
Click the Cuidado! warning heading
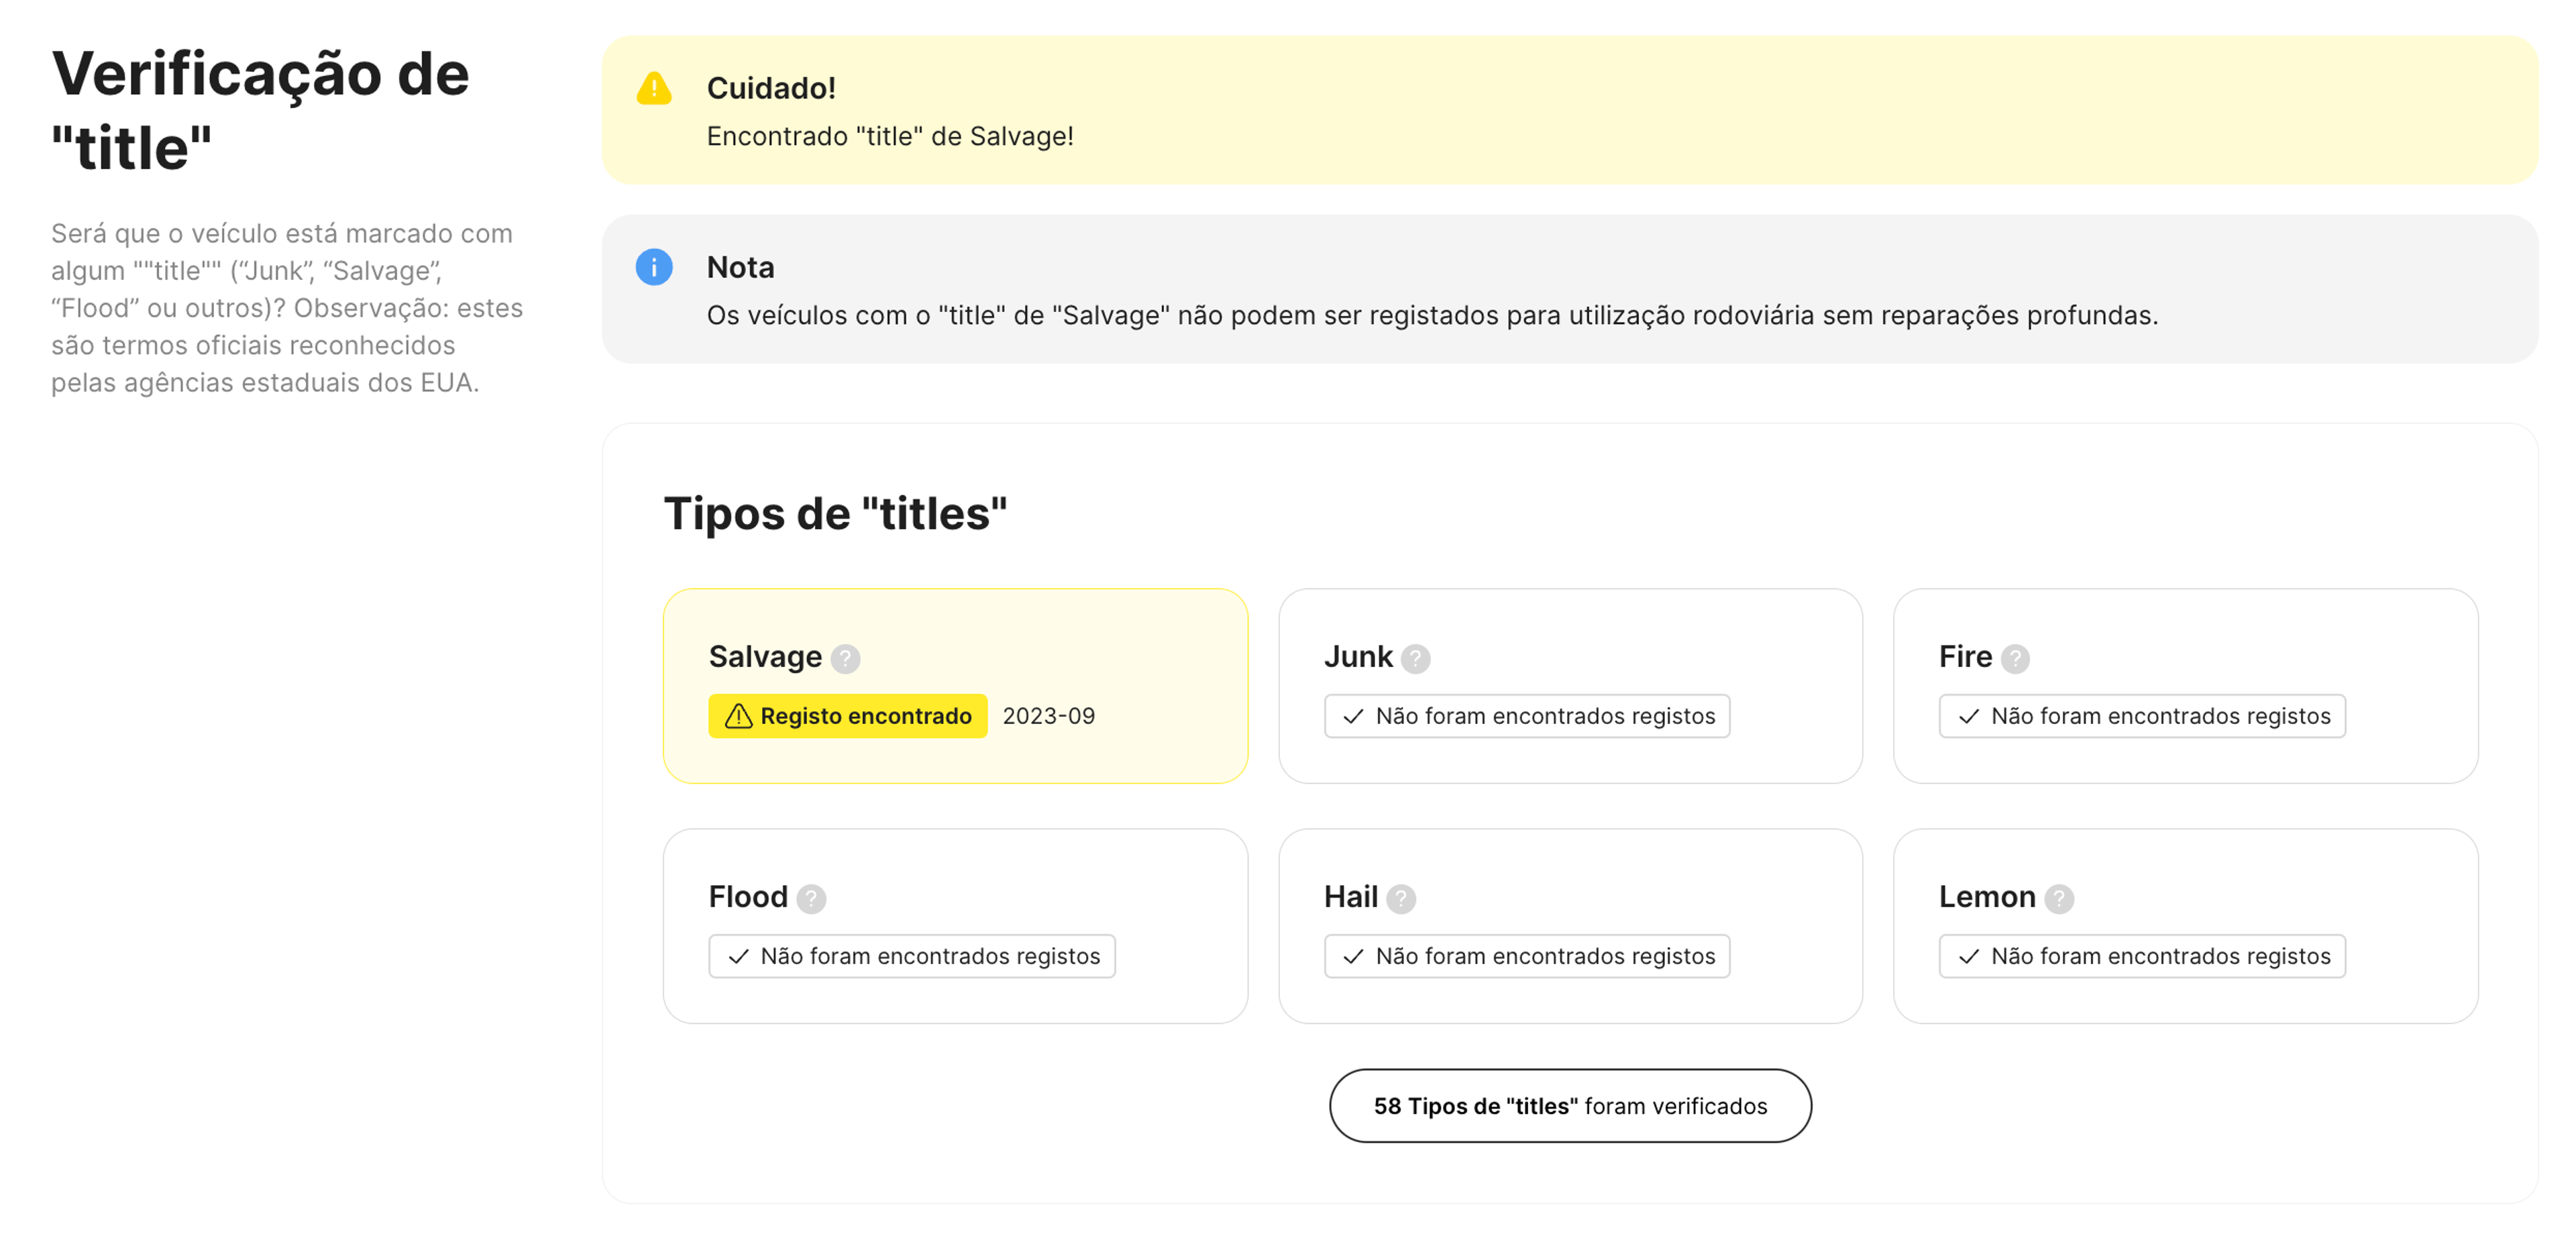(770, 88)
